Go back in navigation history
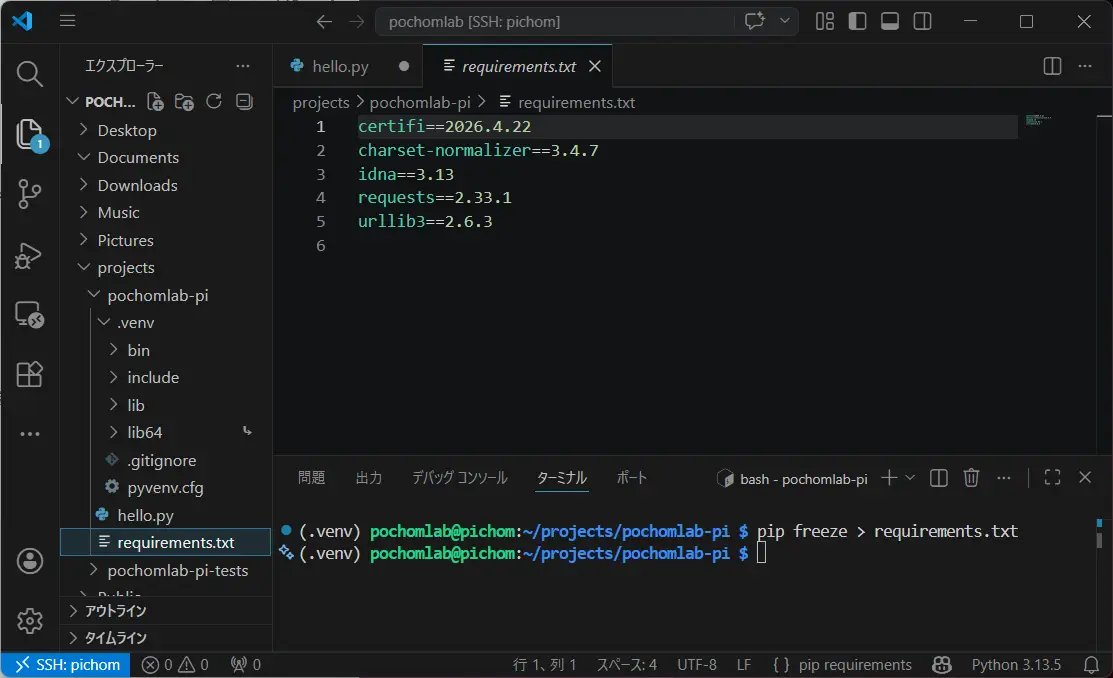 pyautogui.click(x=324, y=22)
